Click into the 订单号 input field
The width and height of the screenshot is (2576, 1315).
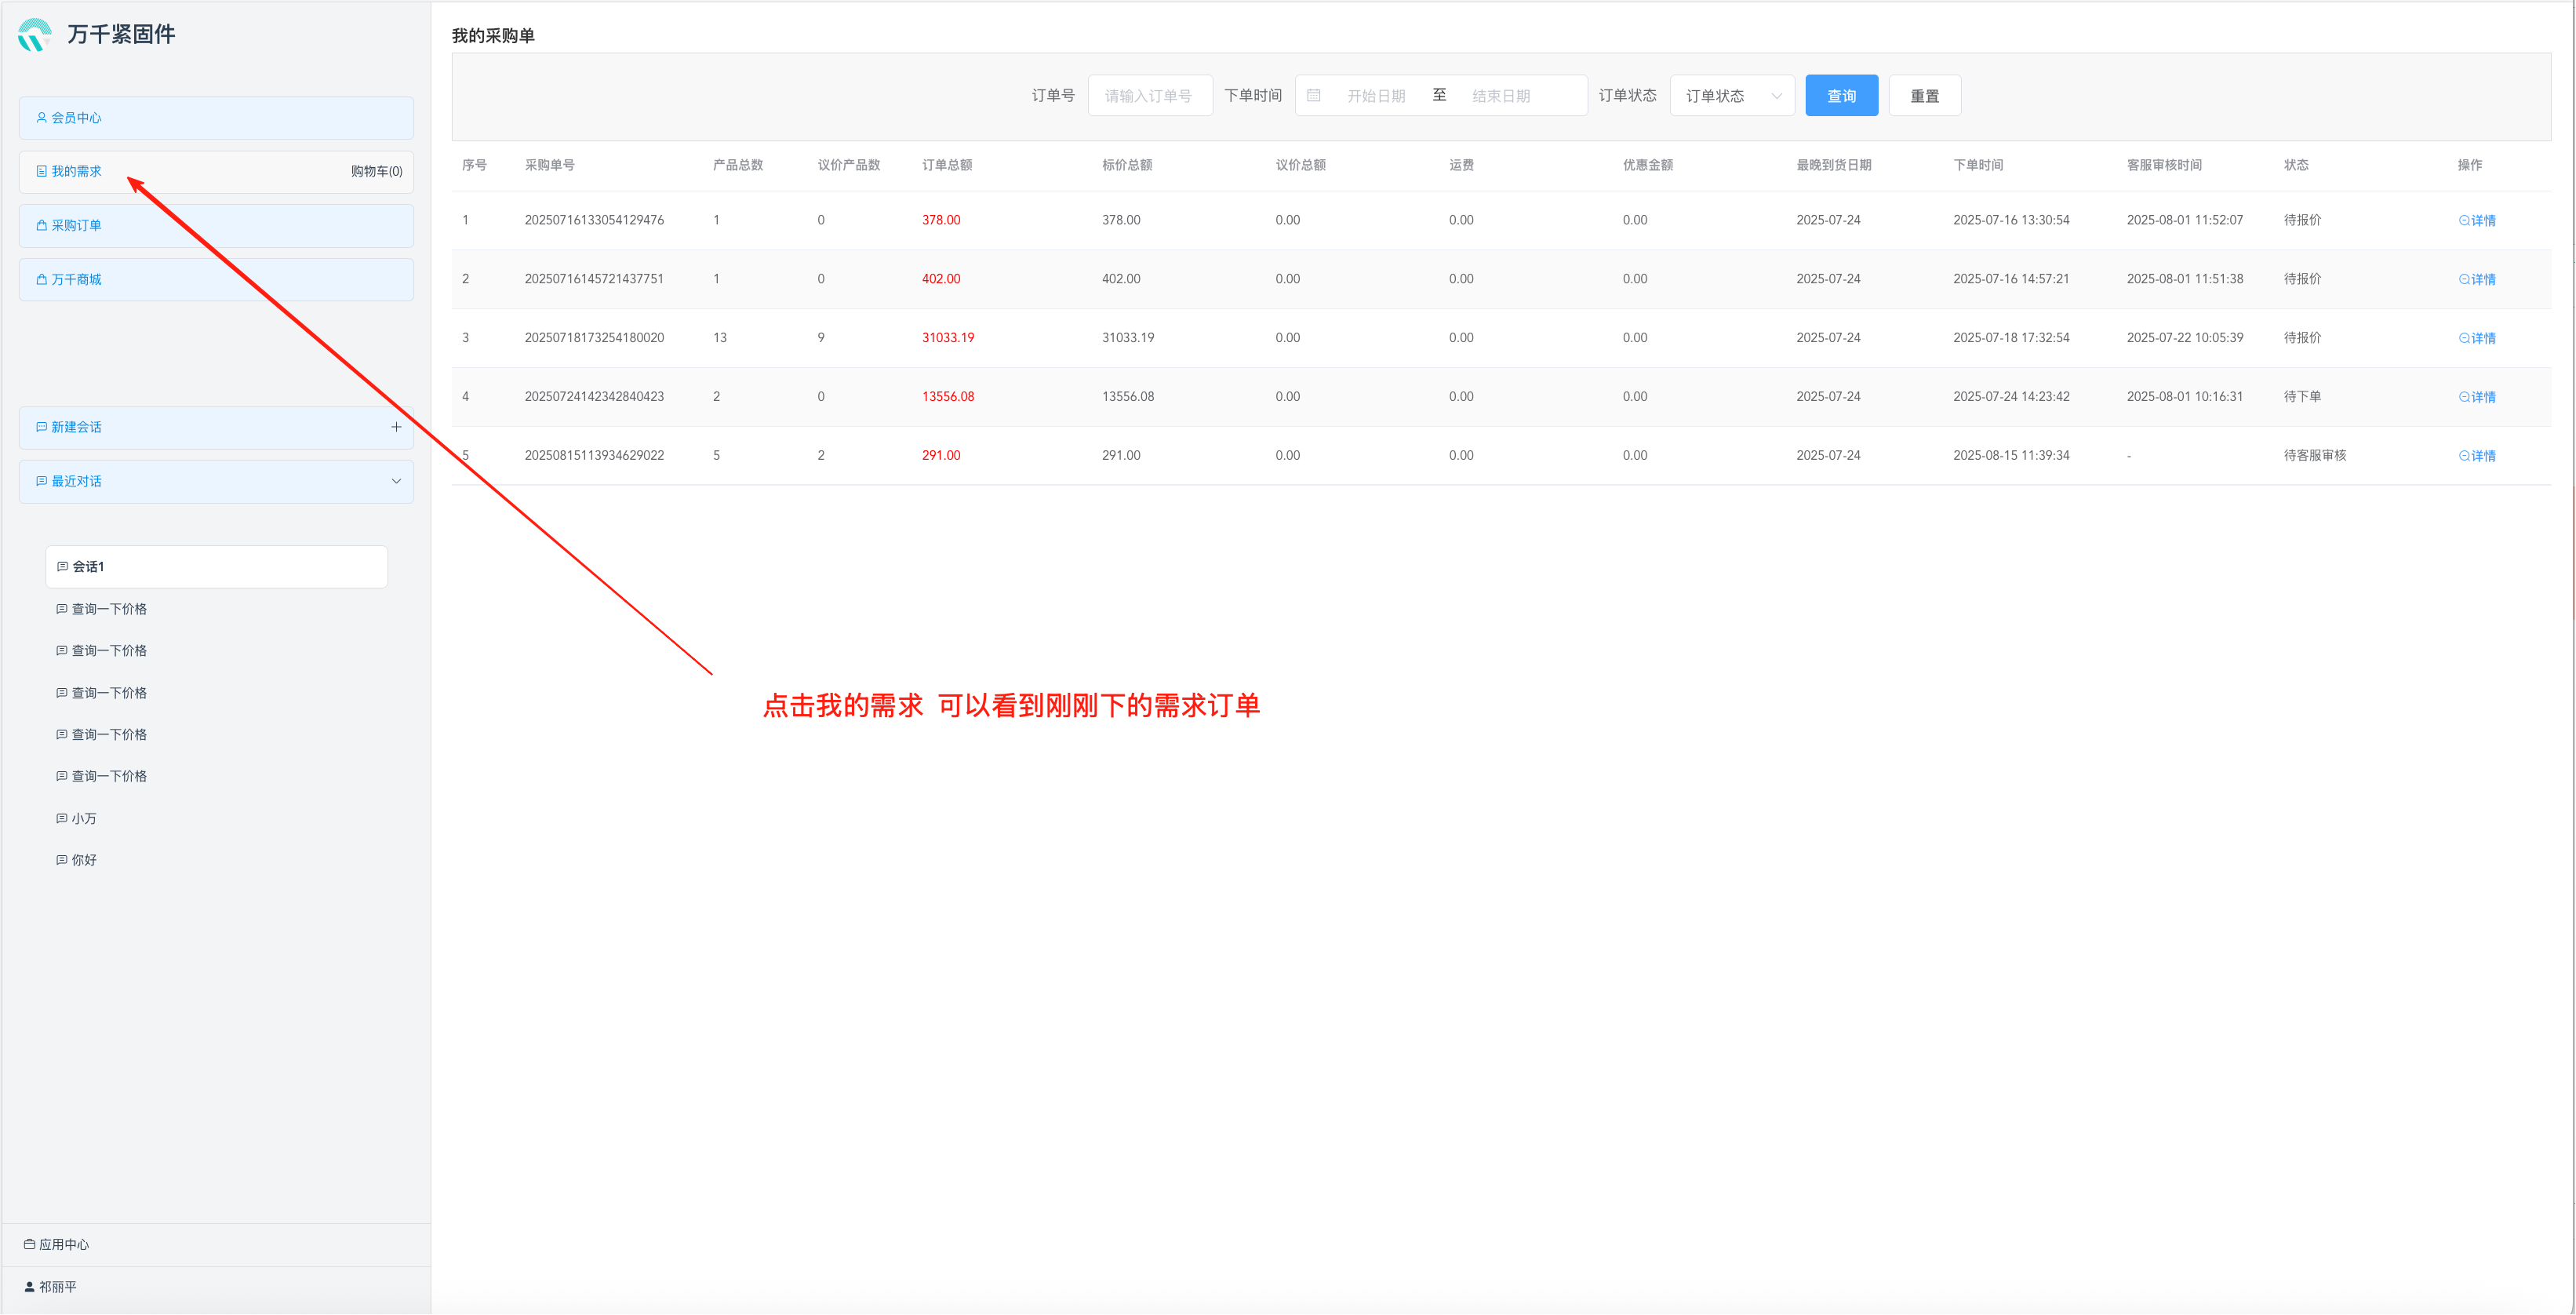click(1150, 96)
